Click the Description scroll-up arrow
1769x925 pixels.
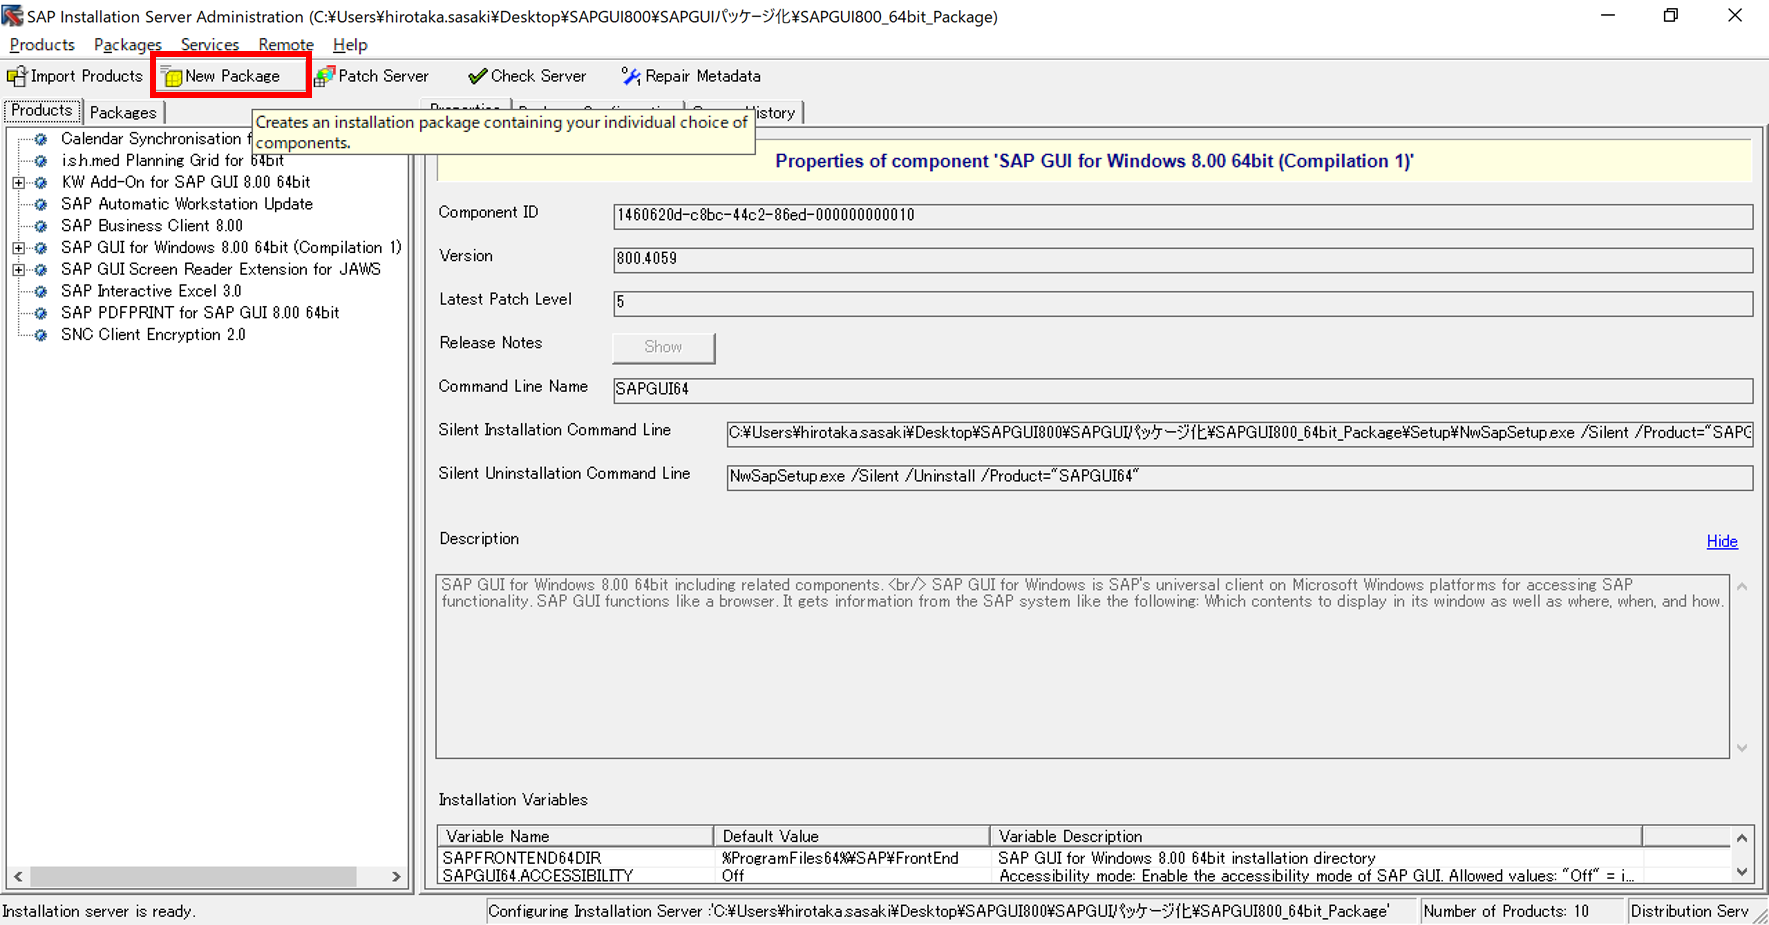coord(1742,586)
